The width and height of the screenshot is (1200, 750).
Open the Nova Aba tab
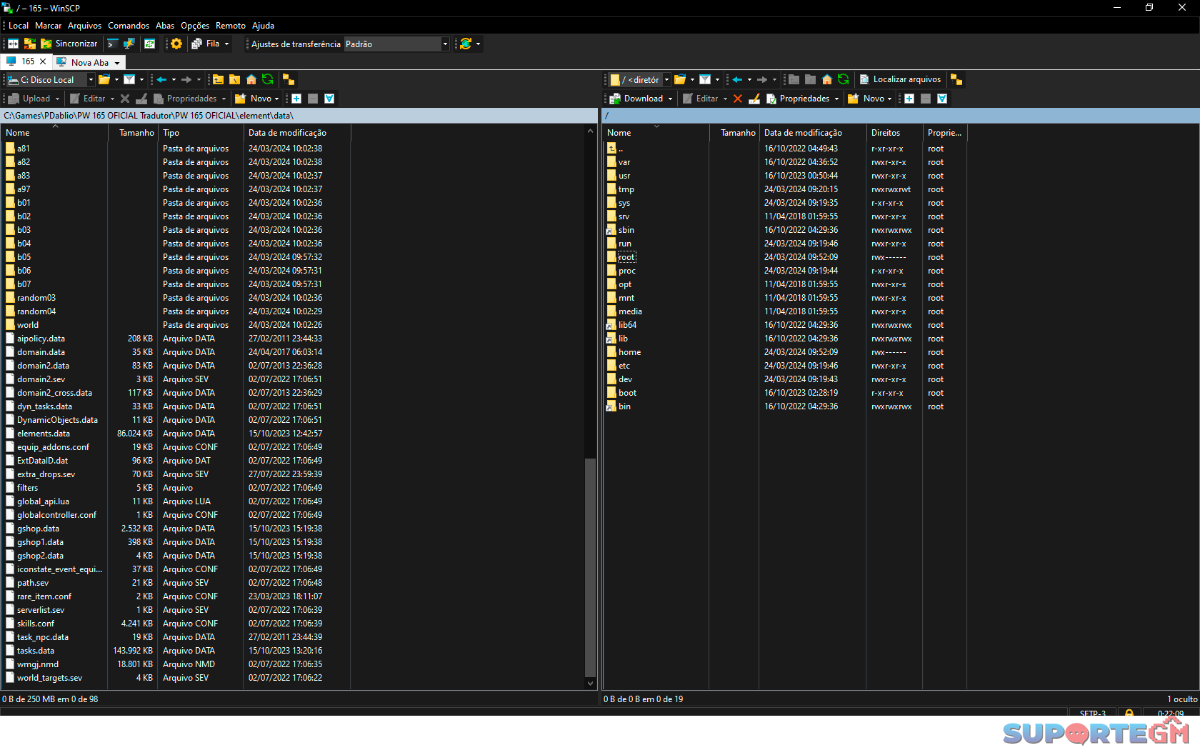89,62
